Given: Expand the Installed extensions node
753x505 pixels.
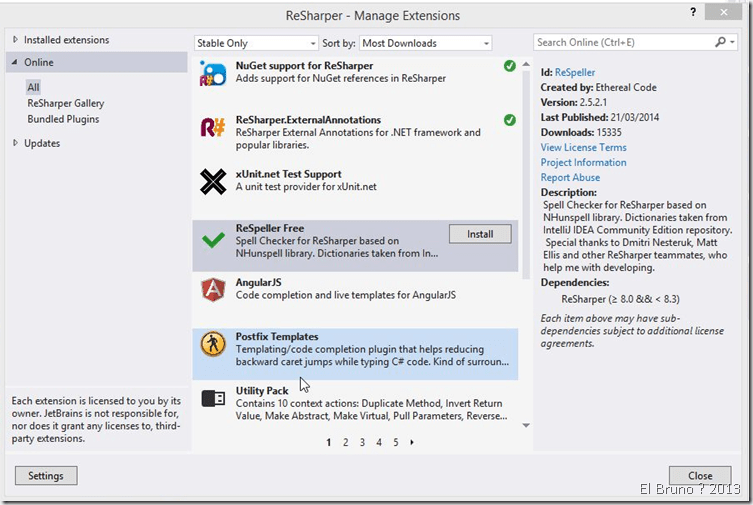Looking at the screenshot, I should [x=15, y=40].
